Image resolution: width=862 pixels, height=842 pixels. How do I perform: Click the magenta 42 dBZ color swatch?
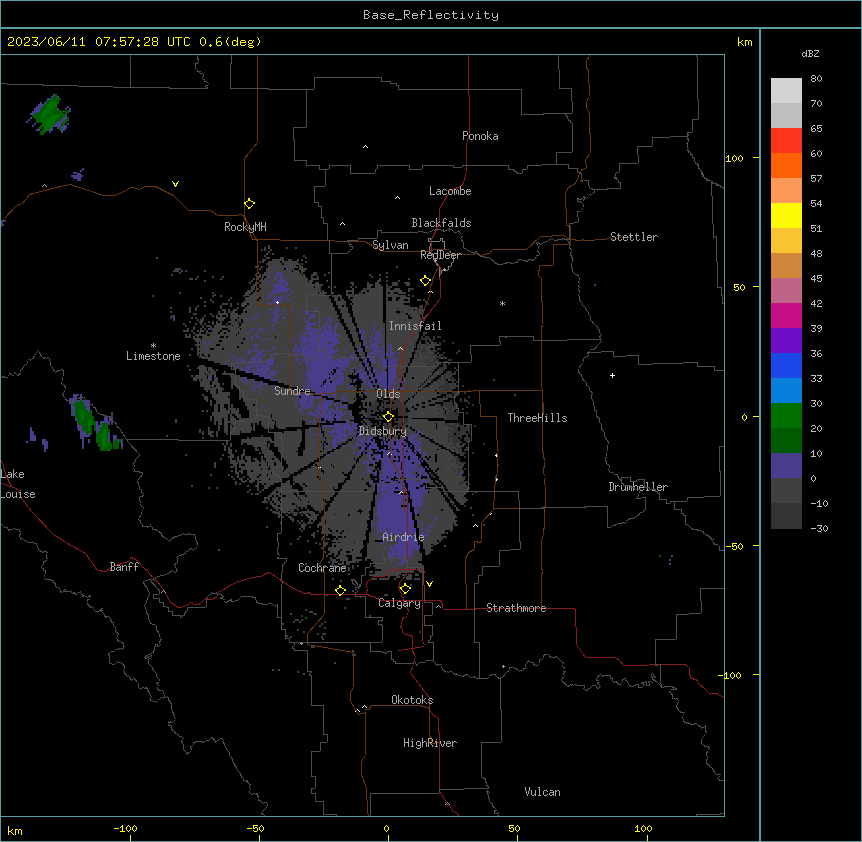786,315
